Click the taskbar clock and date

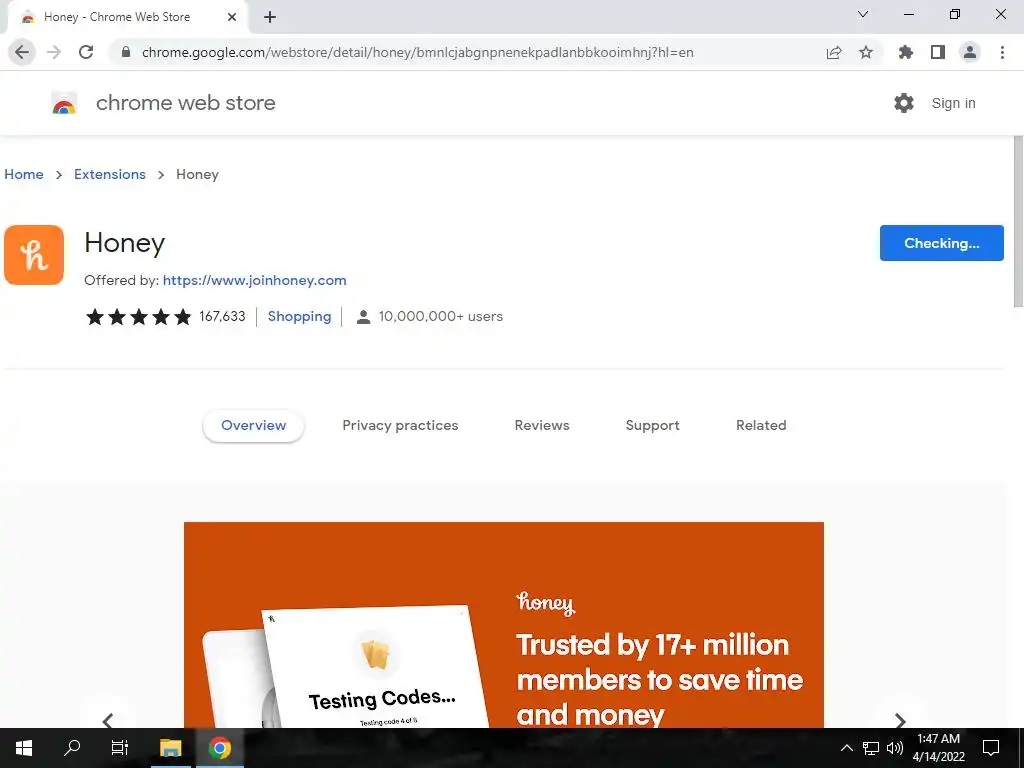pos(938,748)
